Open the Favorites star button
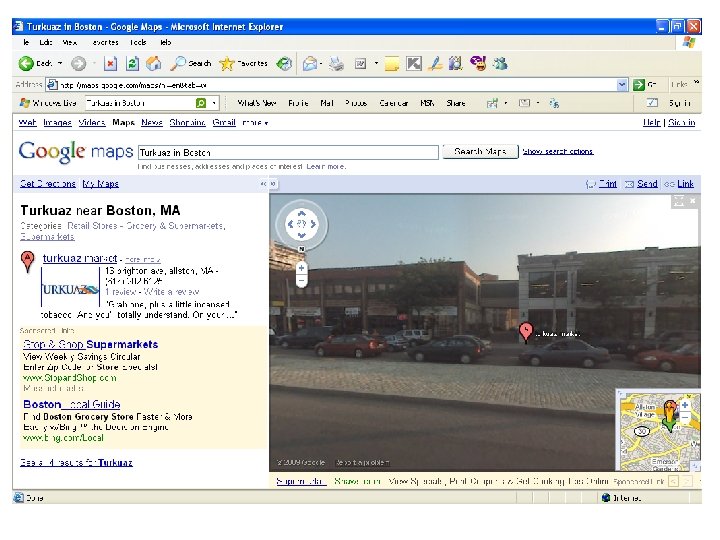Image resolution: width=720 pixels, height=540 pixels. [243, 63]
